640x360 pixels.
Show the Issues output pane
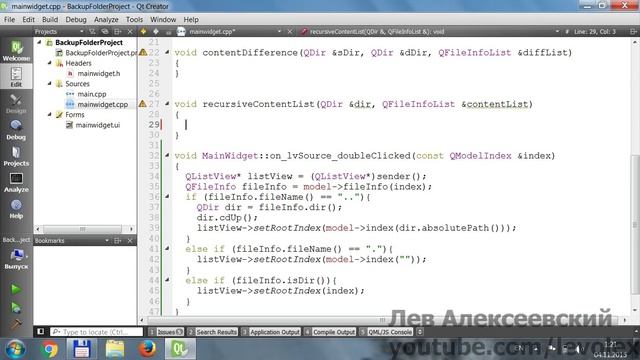[x=166, y=332]
